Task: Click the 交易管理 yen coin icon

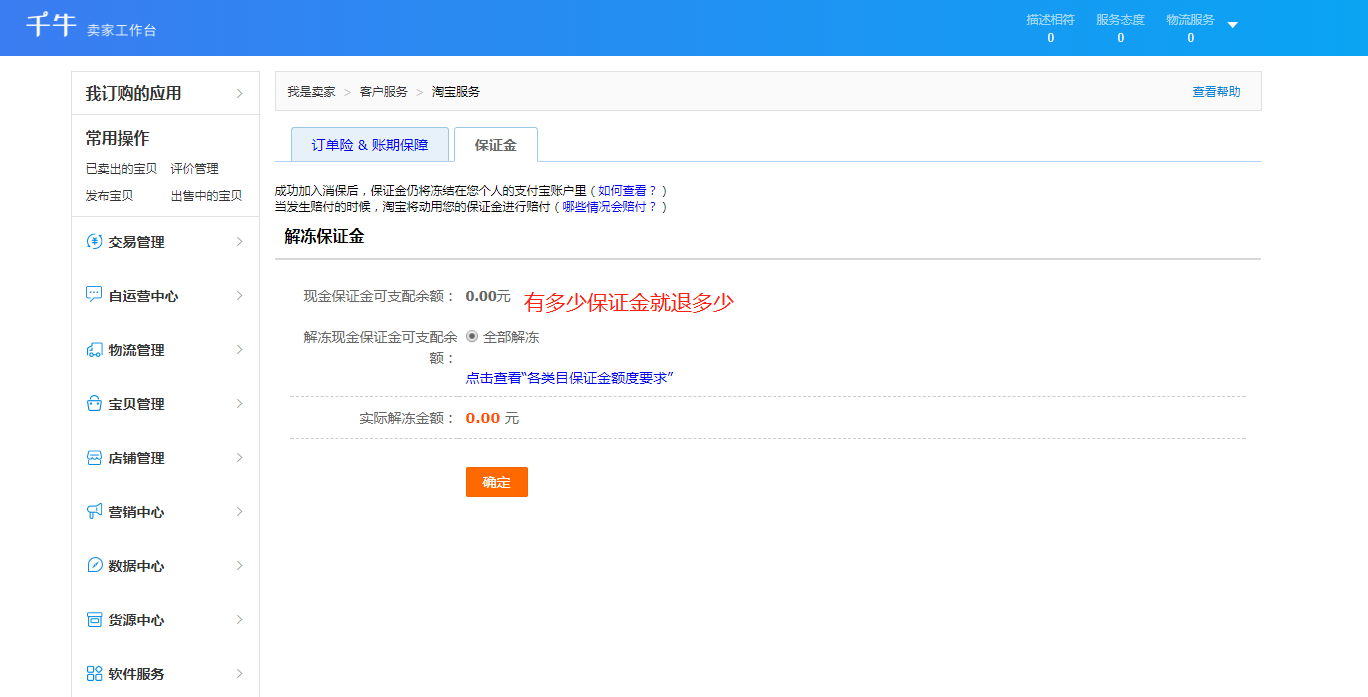Action: coord(94,242)
